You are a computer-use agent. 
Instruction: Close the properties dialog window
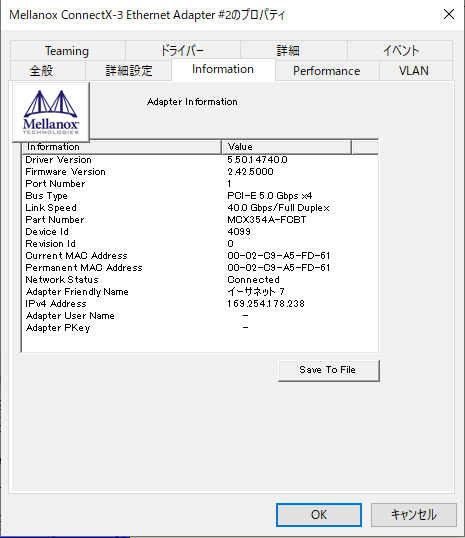449,14
